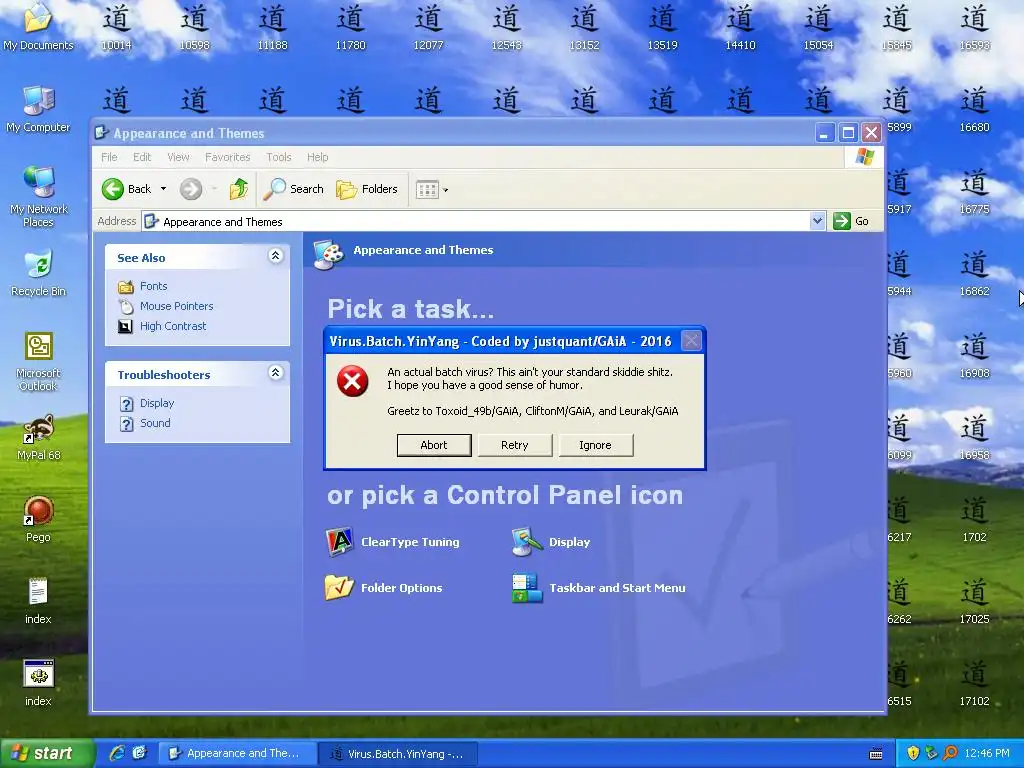Open the Mouse Pointers link
The image size is (1024, 768).
tap(176, 306)
